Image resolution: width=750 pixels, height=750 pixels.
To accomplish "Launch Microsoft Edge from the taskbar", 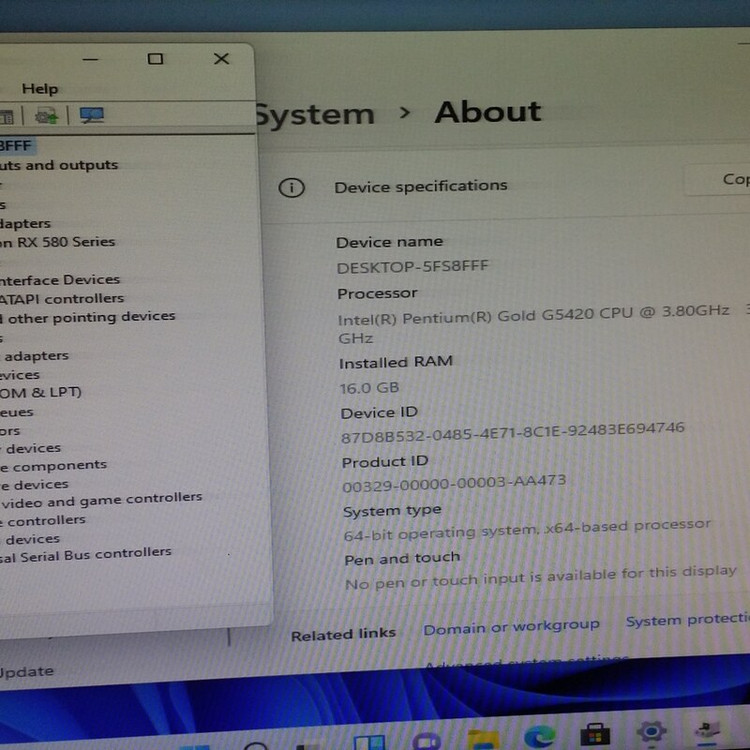I will [x=540, y=738].
